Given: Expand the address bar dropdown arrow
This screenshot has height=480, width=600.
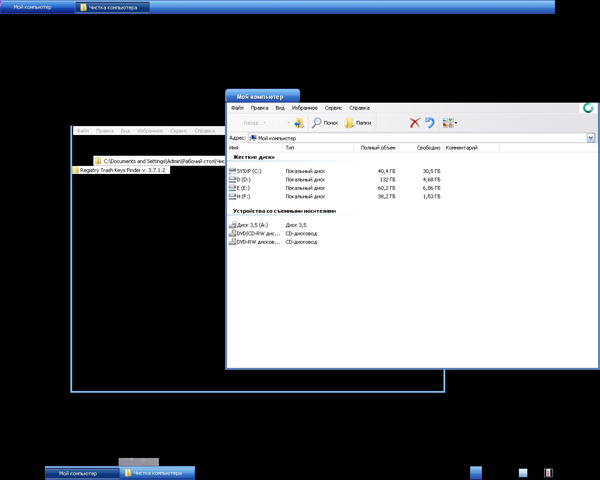Looking at the screenshot, I should point(591,138).
